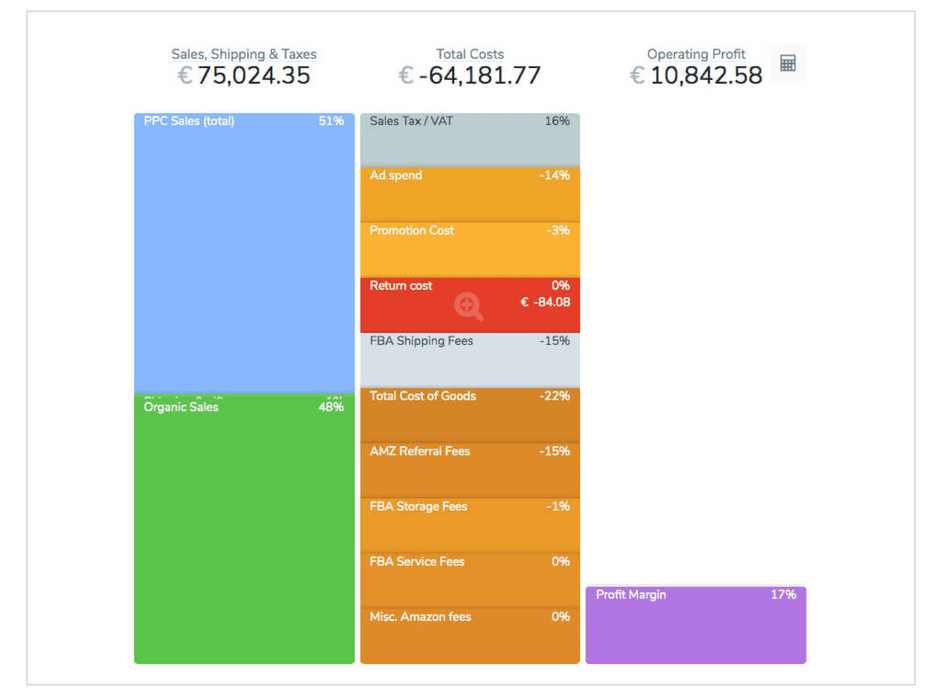Click the Total Costs amount €-64,181.77
Image resolution: width=942 pixels, height=696 pixels.
470,76
